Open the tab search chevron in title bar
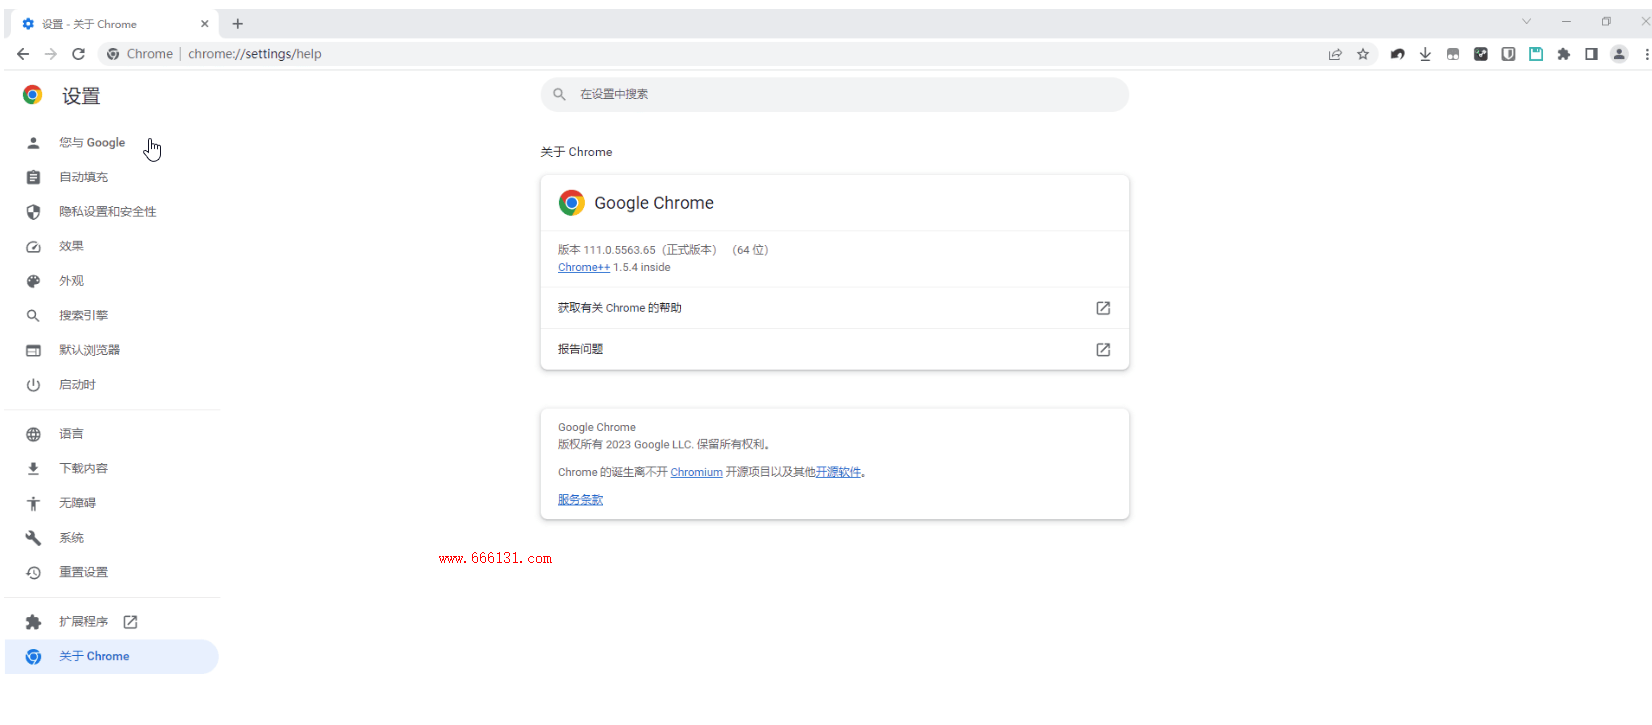1652x725 pixels. click(x=1526, y=21)
